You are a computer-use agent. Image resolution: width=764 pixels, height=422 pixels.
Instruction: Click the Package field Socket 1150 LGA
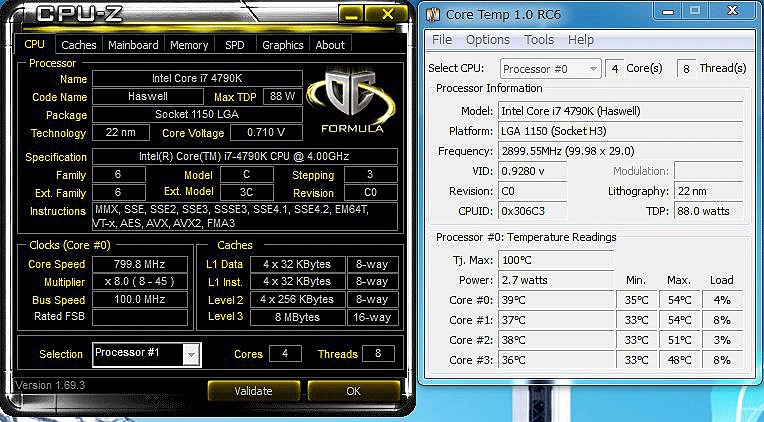(197, 115)
